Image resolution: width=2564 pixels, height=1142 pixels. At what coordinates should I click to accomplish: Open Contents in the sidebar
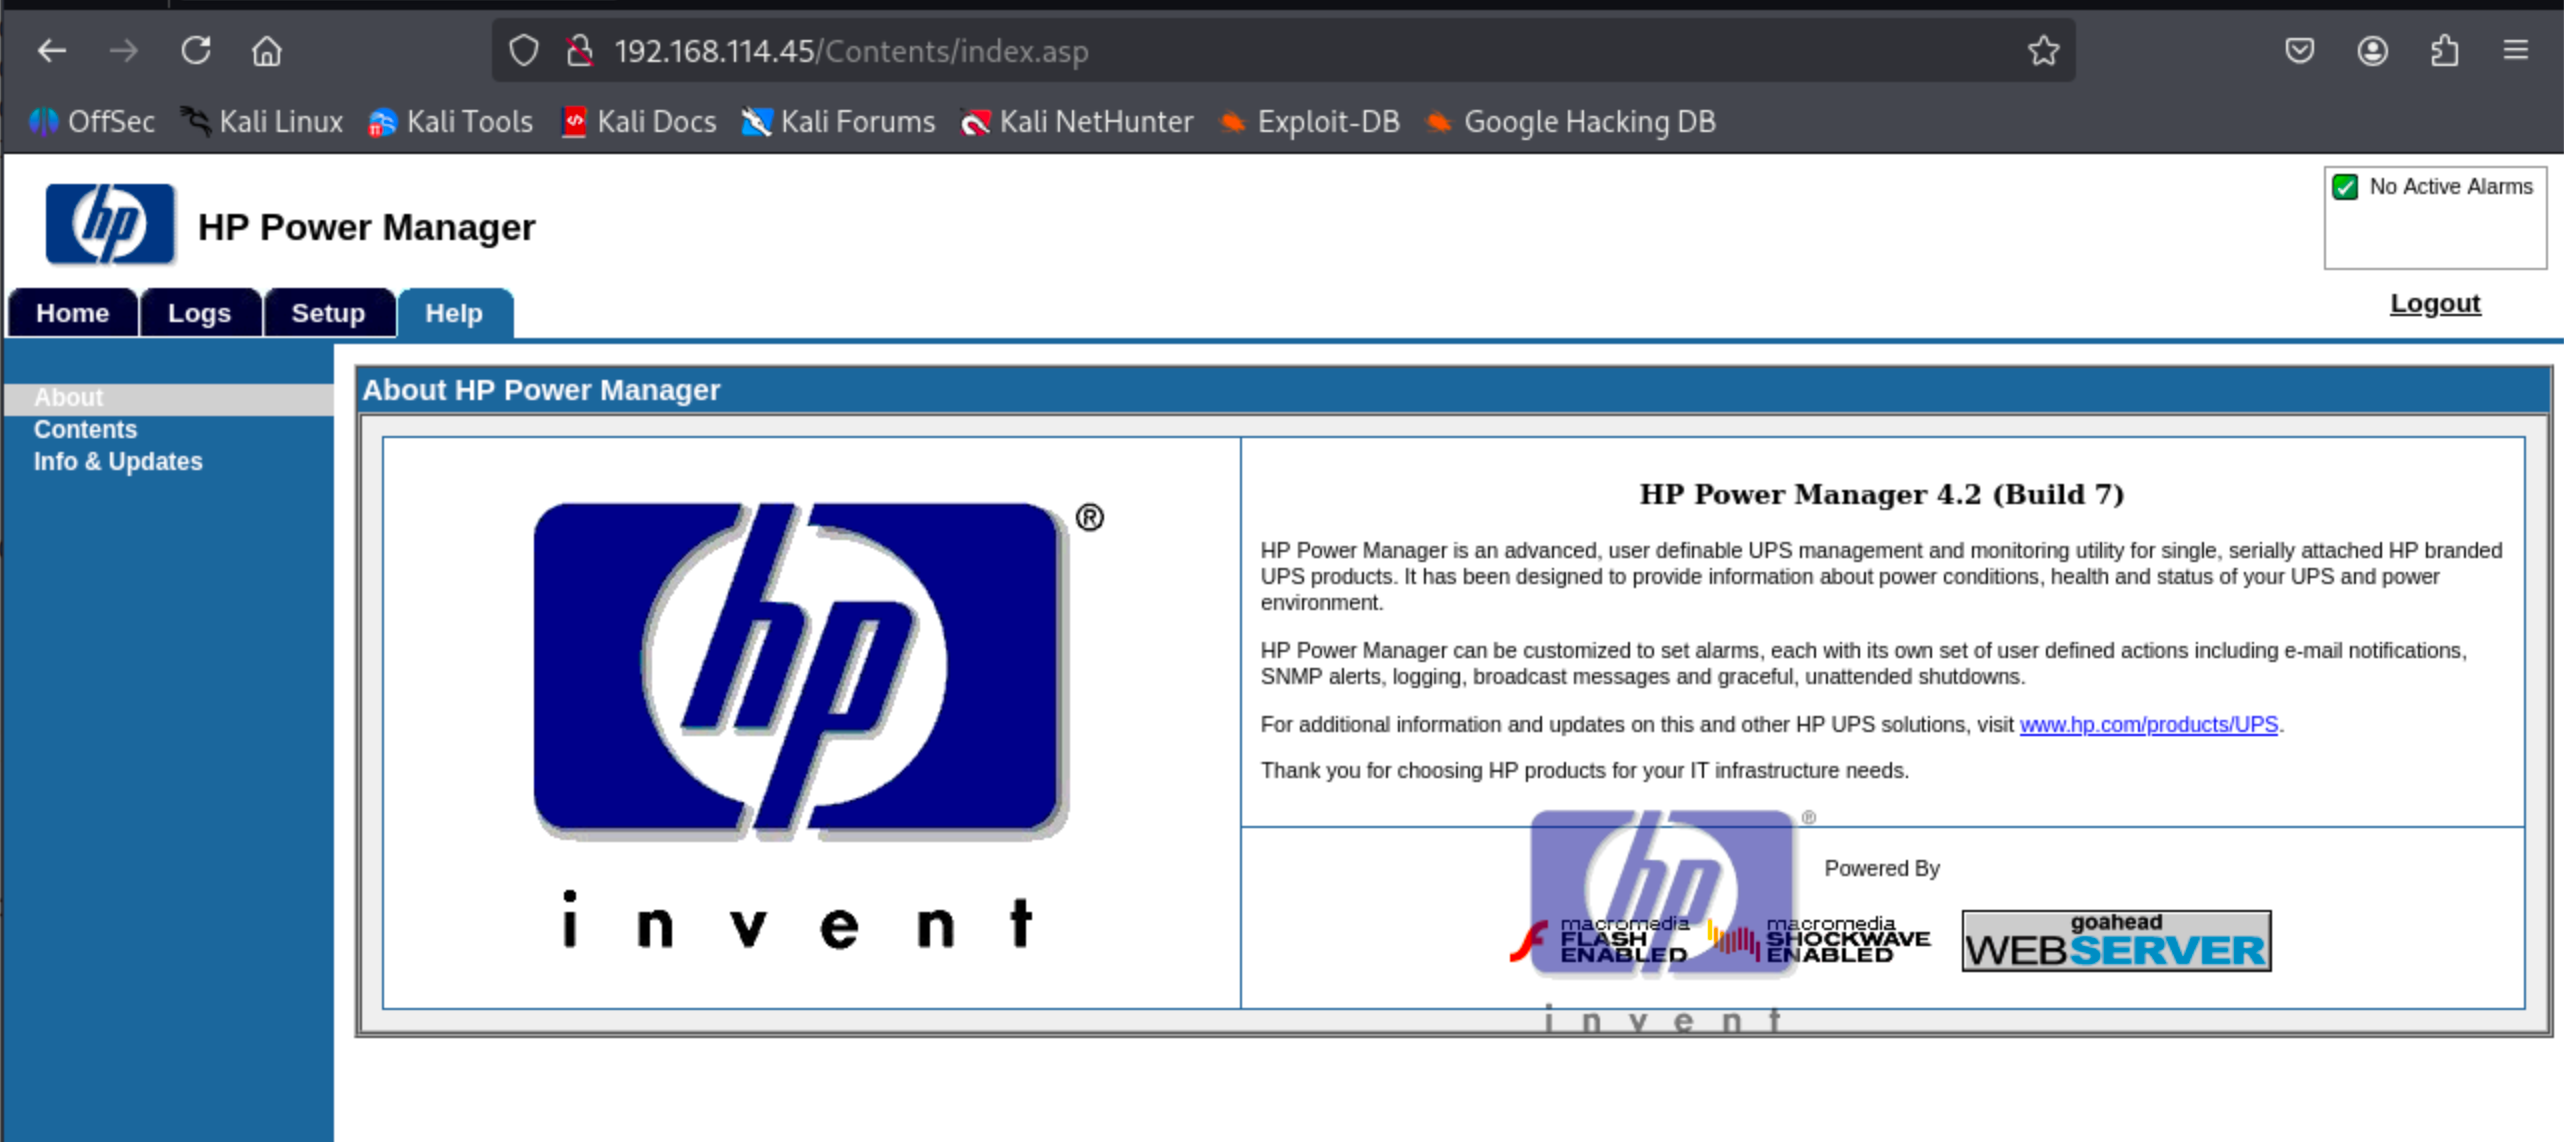coord(85,430)
